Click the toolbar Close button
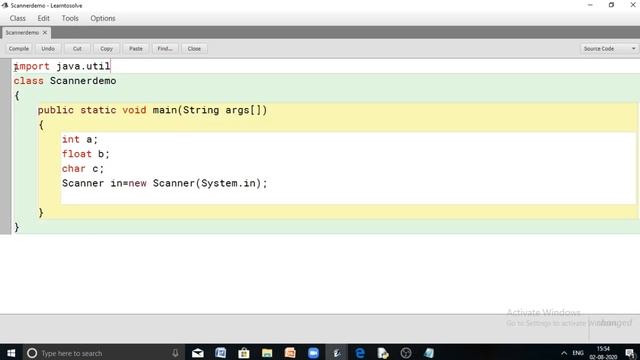The image size is (640, 360). click(x=194, y=49)
